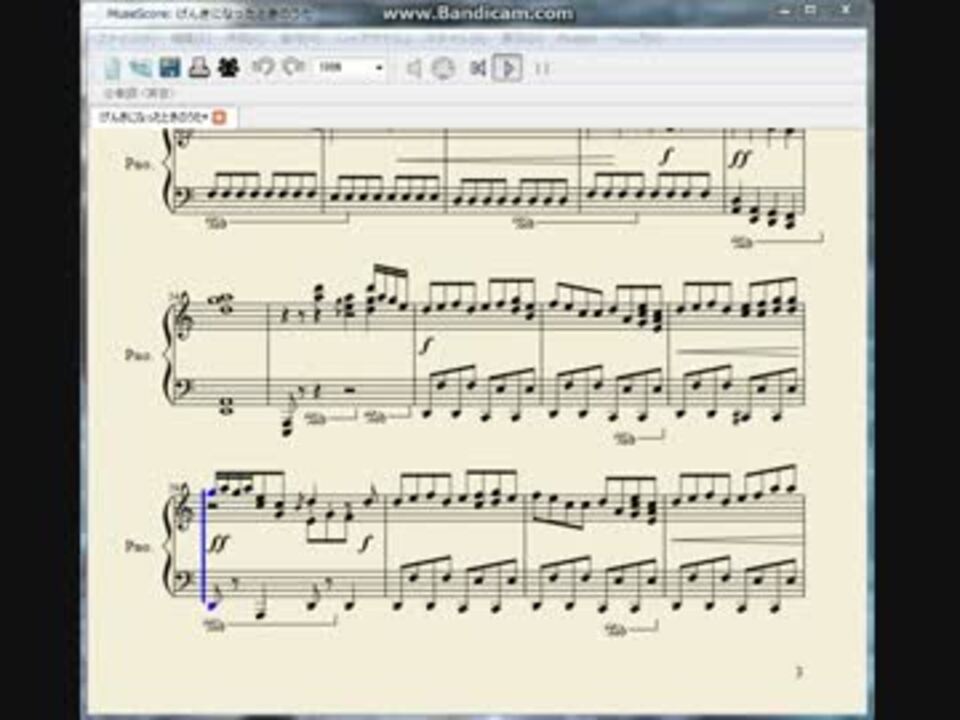Image resolution: width=960 pixels, height=720 pixels.
Task: Click the New Score document icon
Action: pyautogui.click(x=113, y=68)
